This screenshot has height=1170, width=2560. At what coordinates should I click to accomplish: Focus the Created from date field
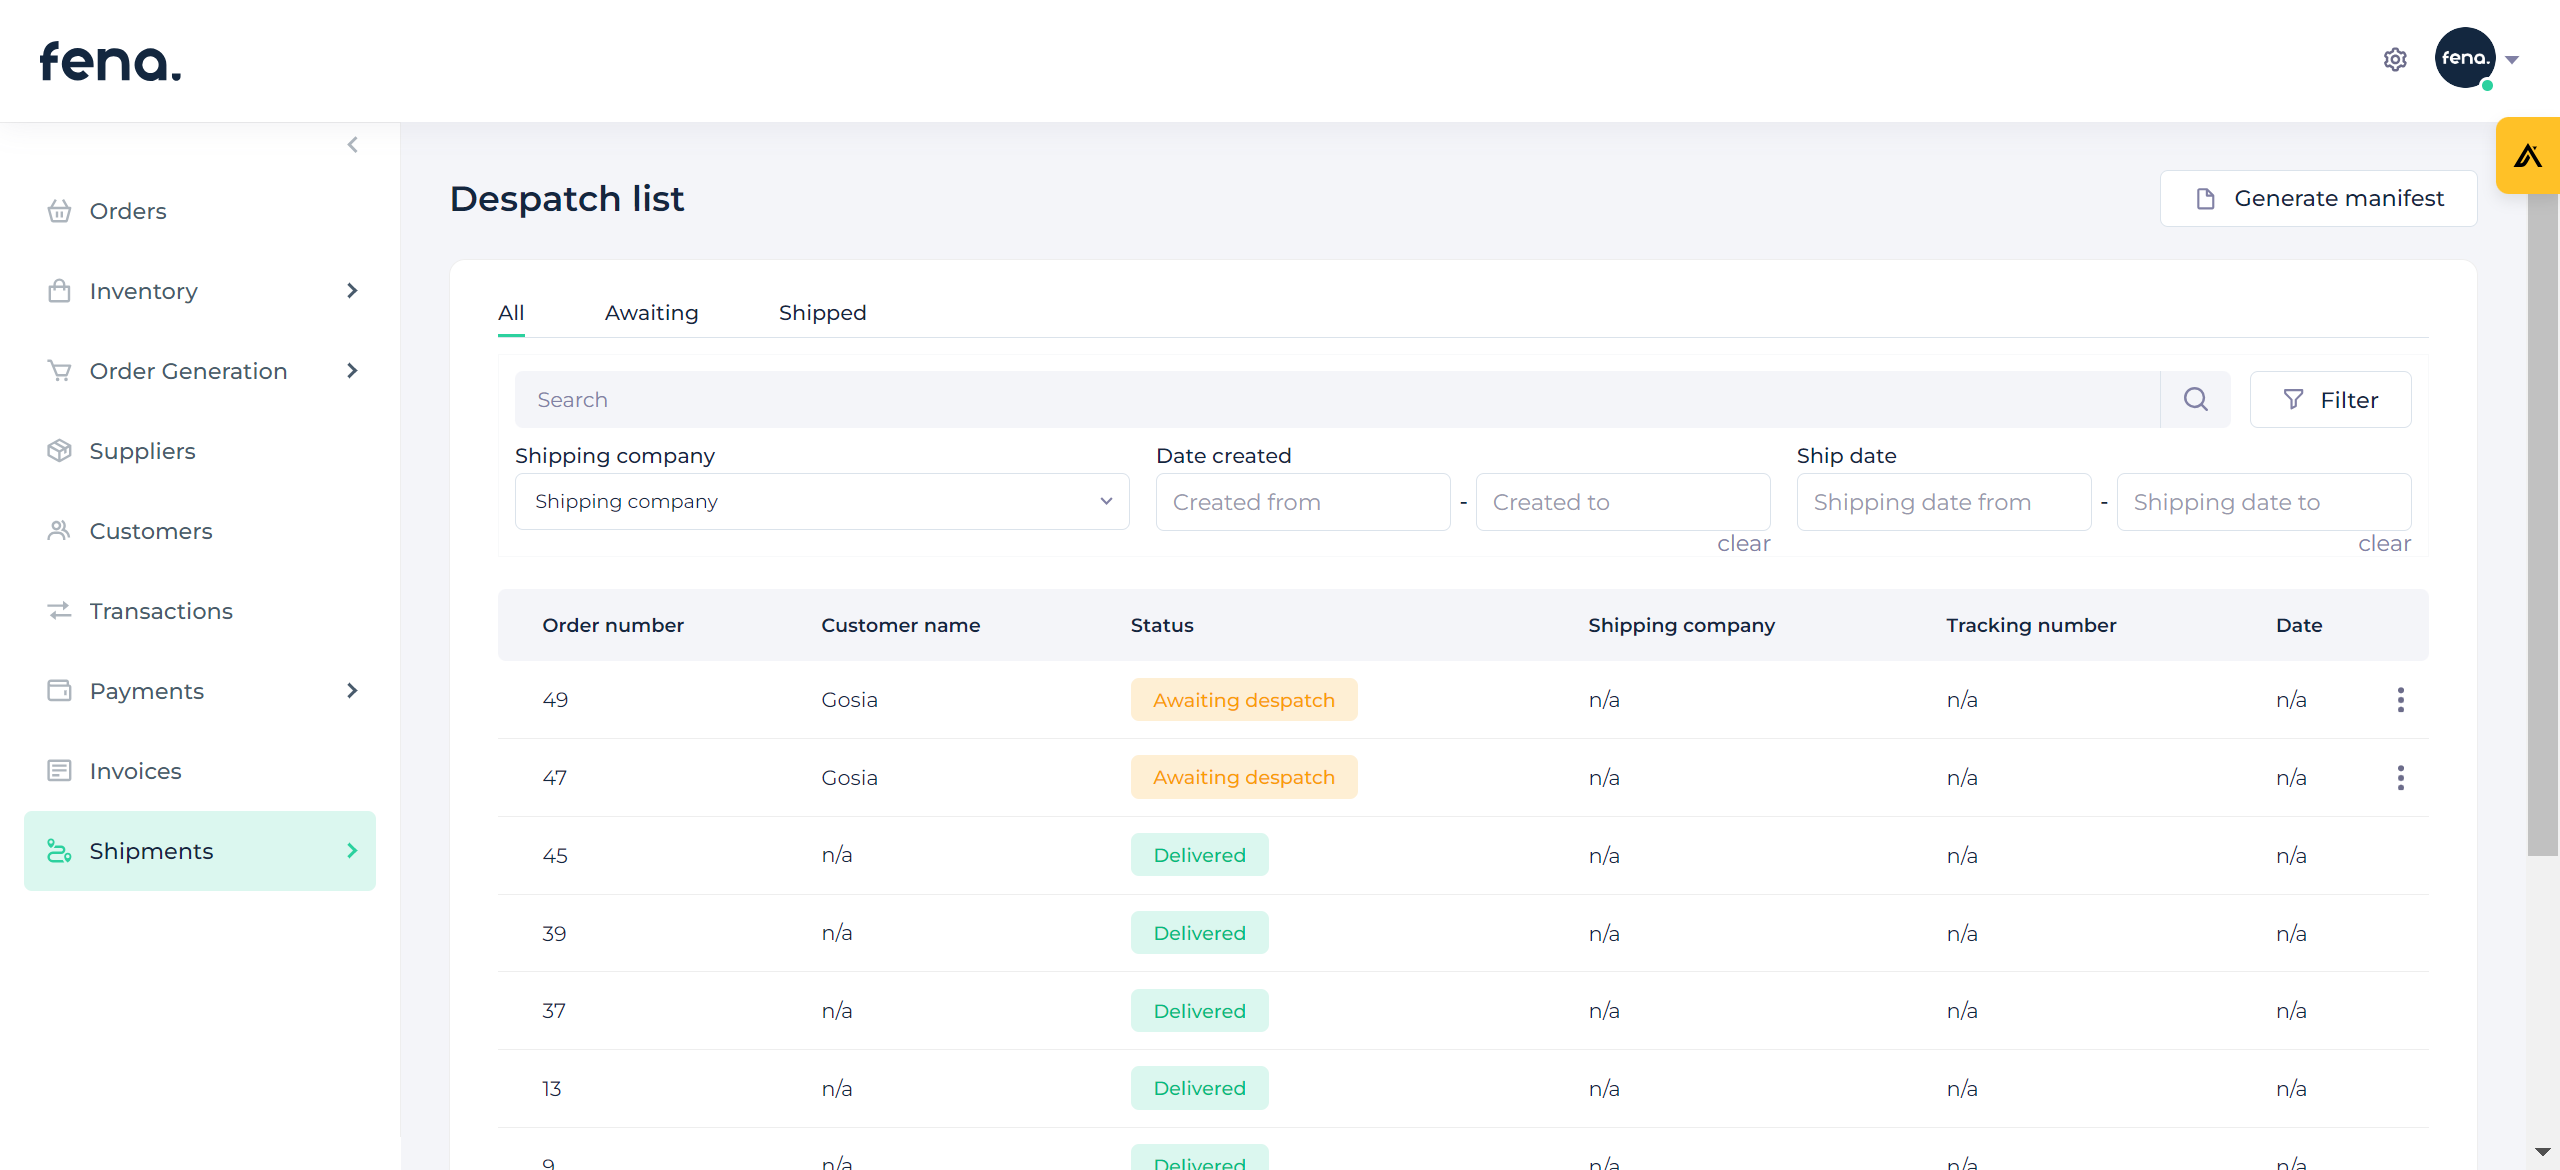click(x=1302, y=502)
